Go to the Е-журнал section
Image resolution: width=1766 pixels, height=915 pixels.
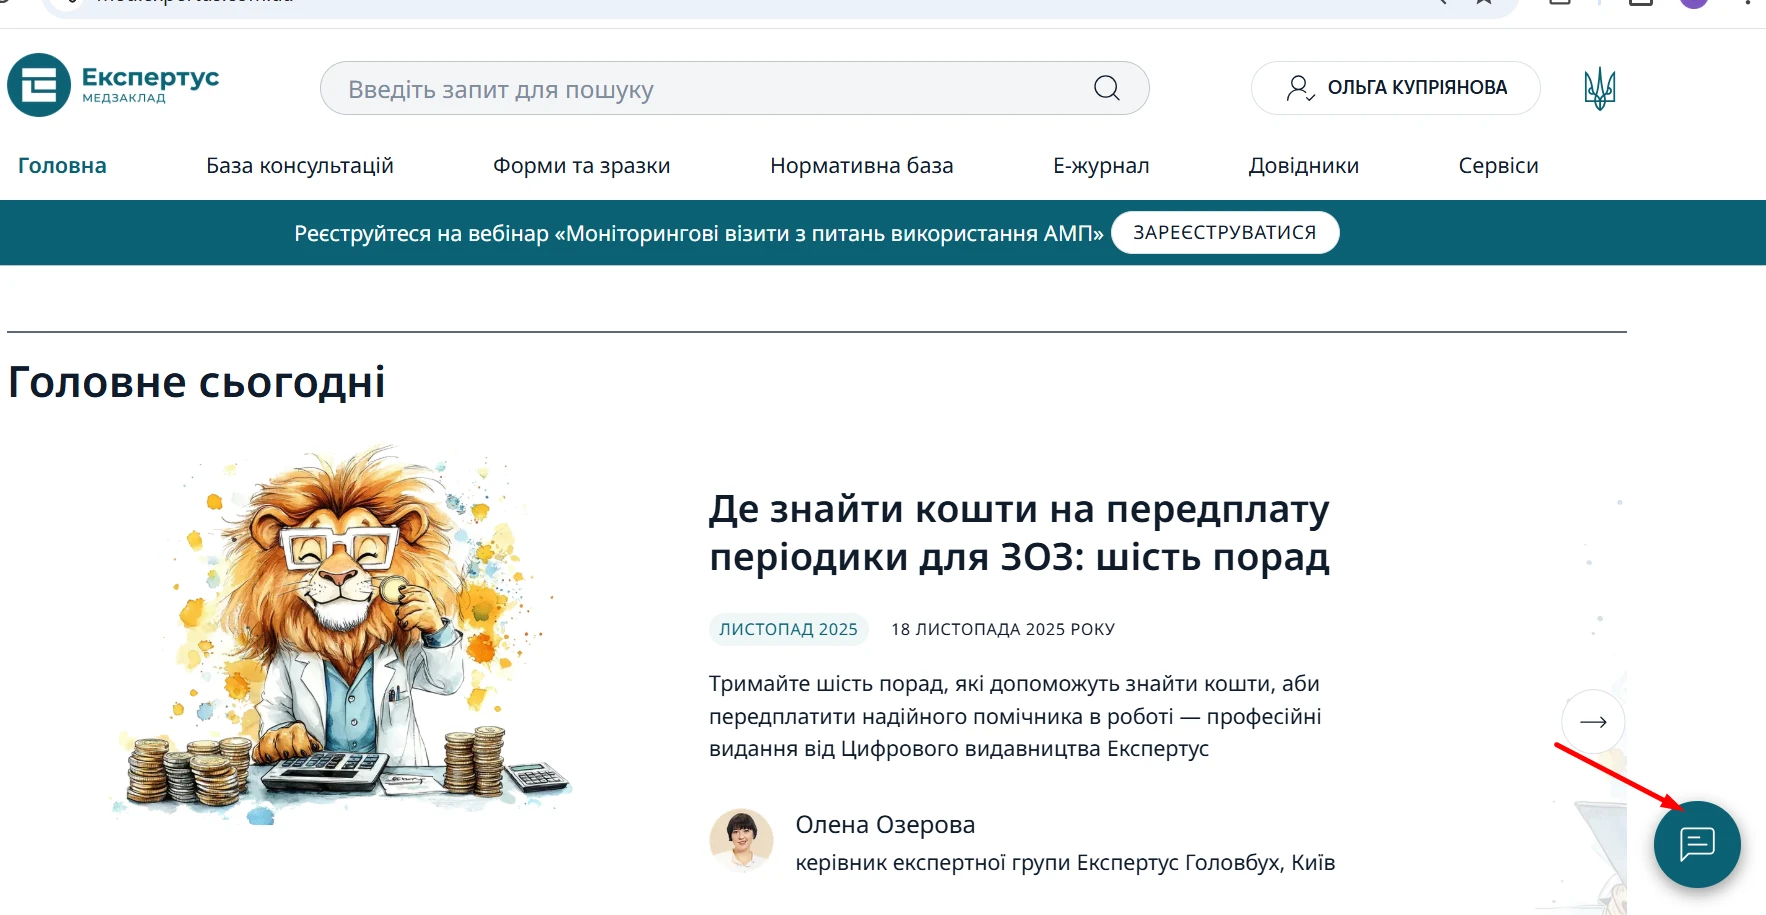[x=1100, y=165]
